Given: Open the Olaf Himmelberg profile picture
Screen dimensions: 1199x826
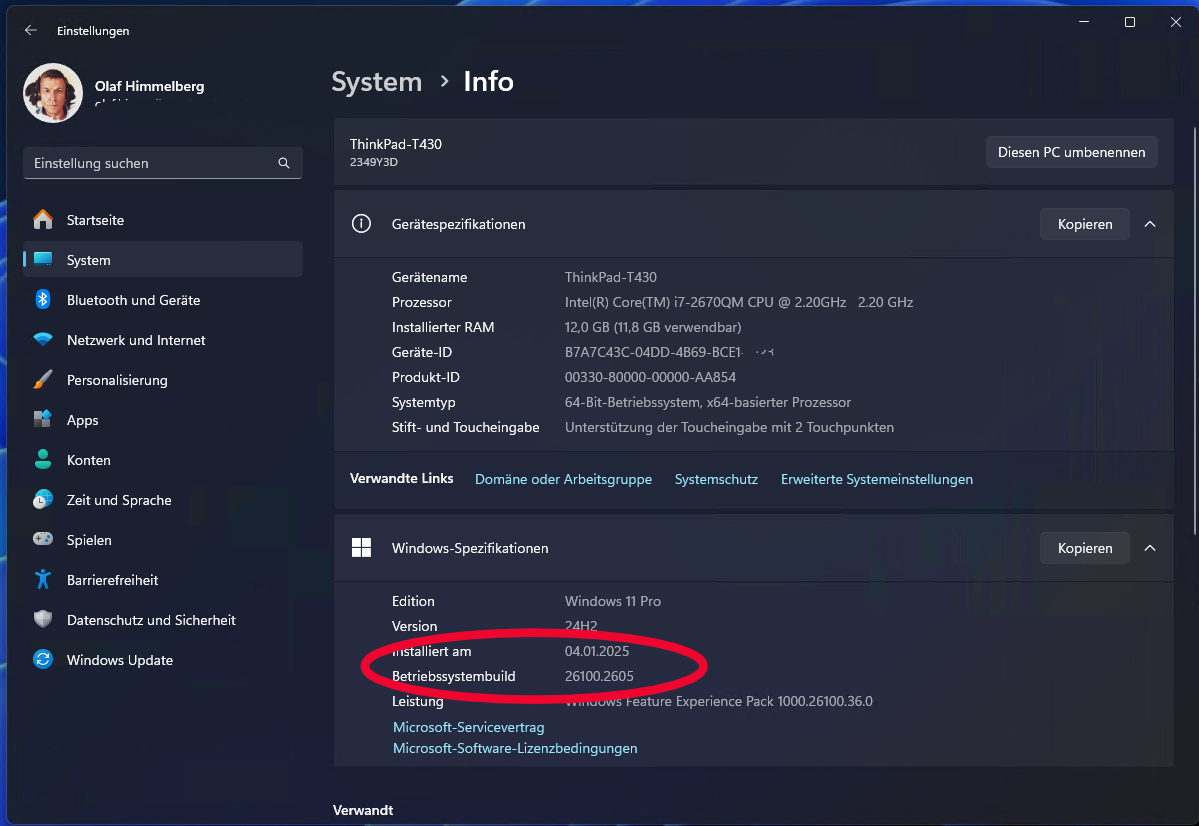Looking at the screenshot, I should click(x=53, y=93).
